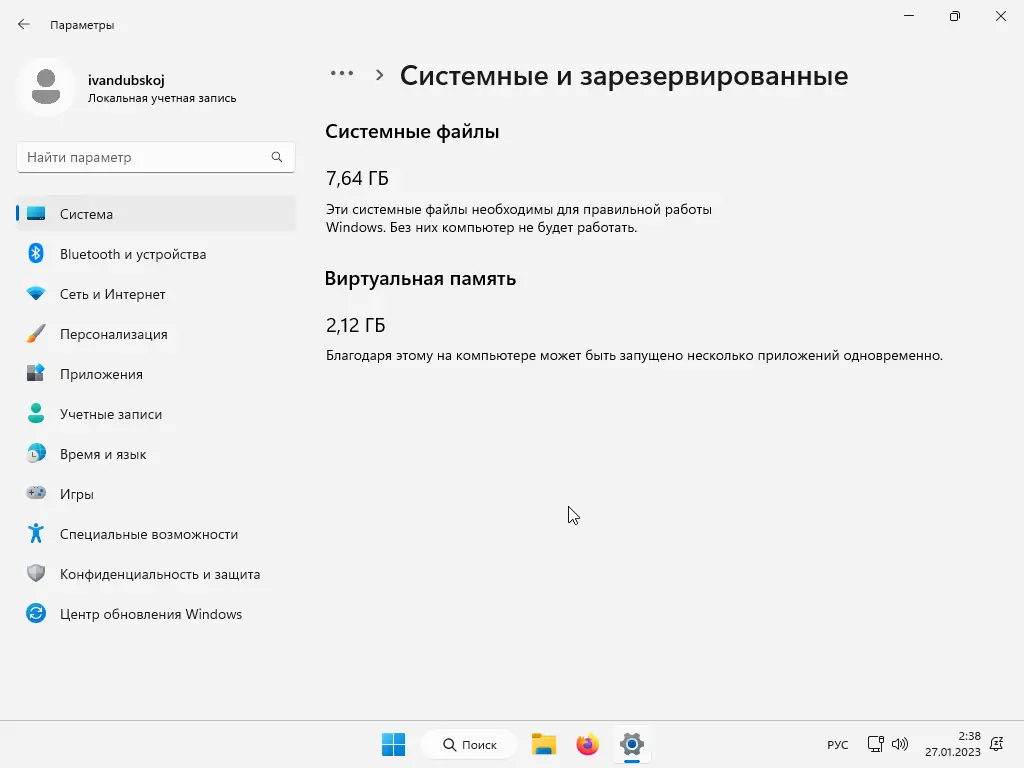This screenshot has width=1024, height=768.
Task: Select the Сеть и Интернет sidebar icon
Action: click(36, 294)
